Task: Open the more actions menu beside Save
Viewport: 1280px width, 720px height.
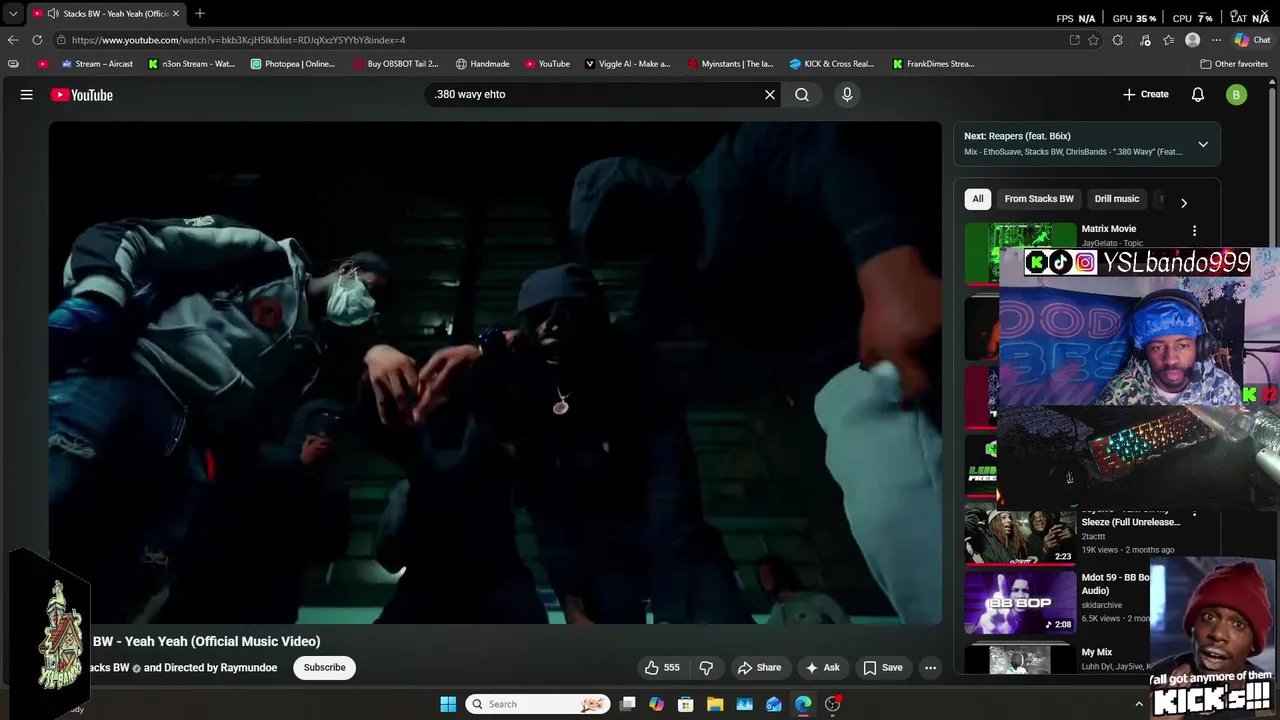Action: pyautogui.click(x=930, y=668)
